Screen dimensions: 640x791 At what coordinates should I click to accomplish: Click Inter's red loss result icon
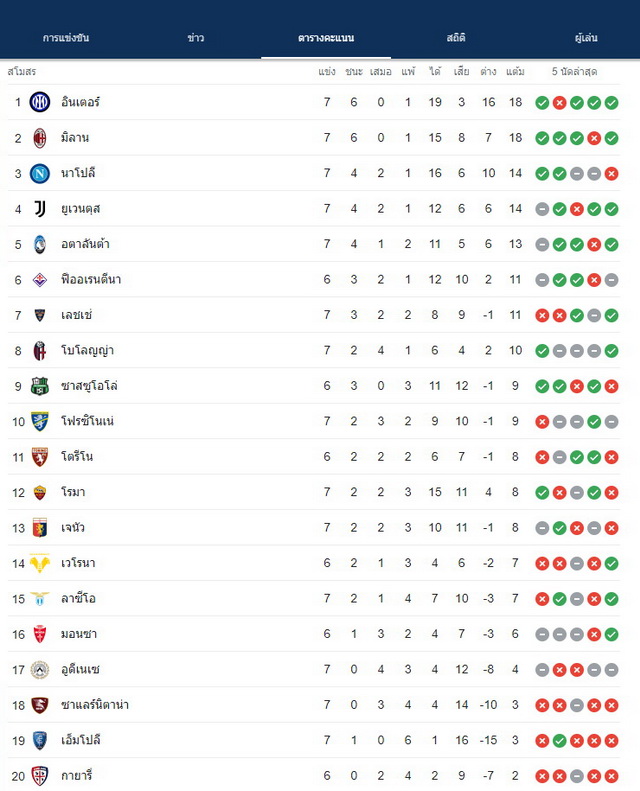tap(559, 103)
